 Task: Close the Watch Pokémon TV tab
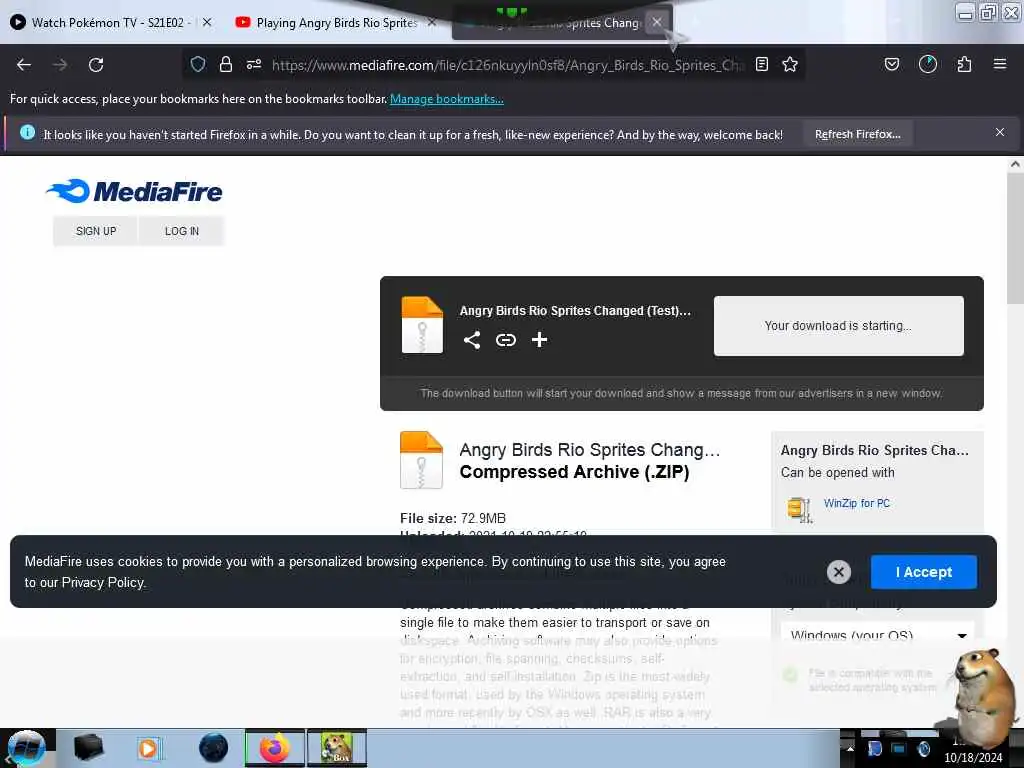pyautogui.click(x=207, y=22)
